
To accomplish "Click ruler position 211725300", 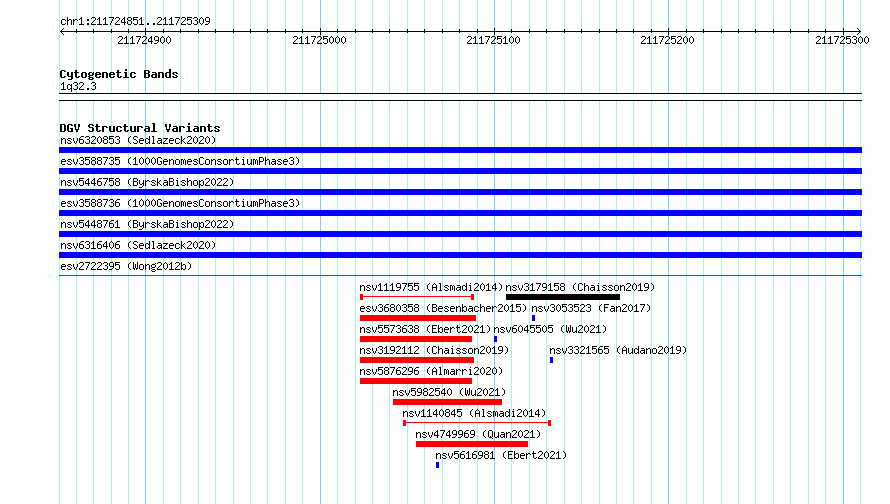I will coord(842,40).
